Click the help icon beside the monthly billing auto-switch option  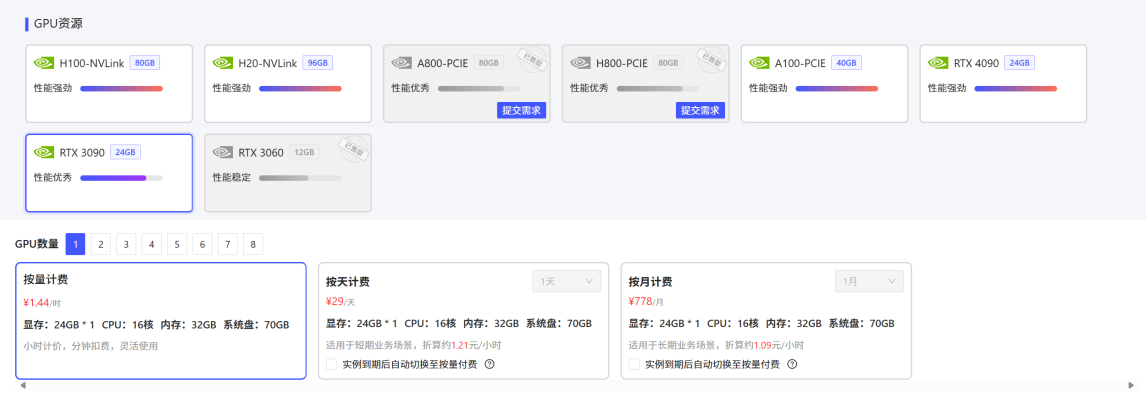pos(792,364)
